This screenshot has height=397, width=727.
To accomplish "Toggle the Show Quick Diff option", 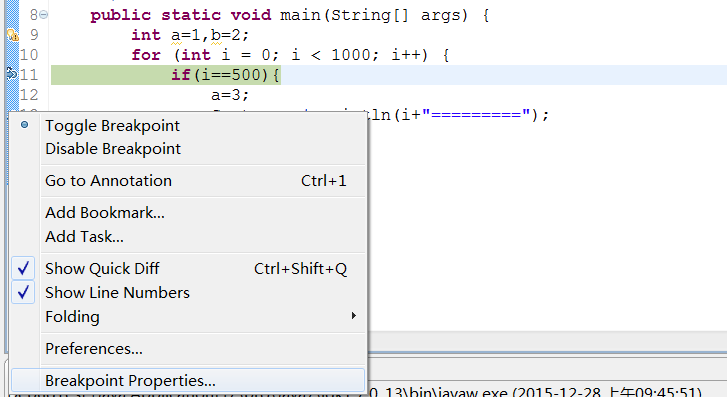I will [x=188, y=269].
